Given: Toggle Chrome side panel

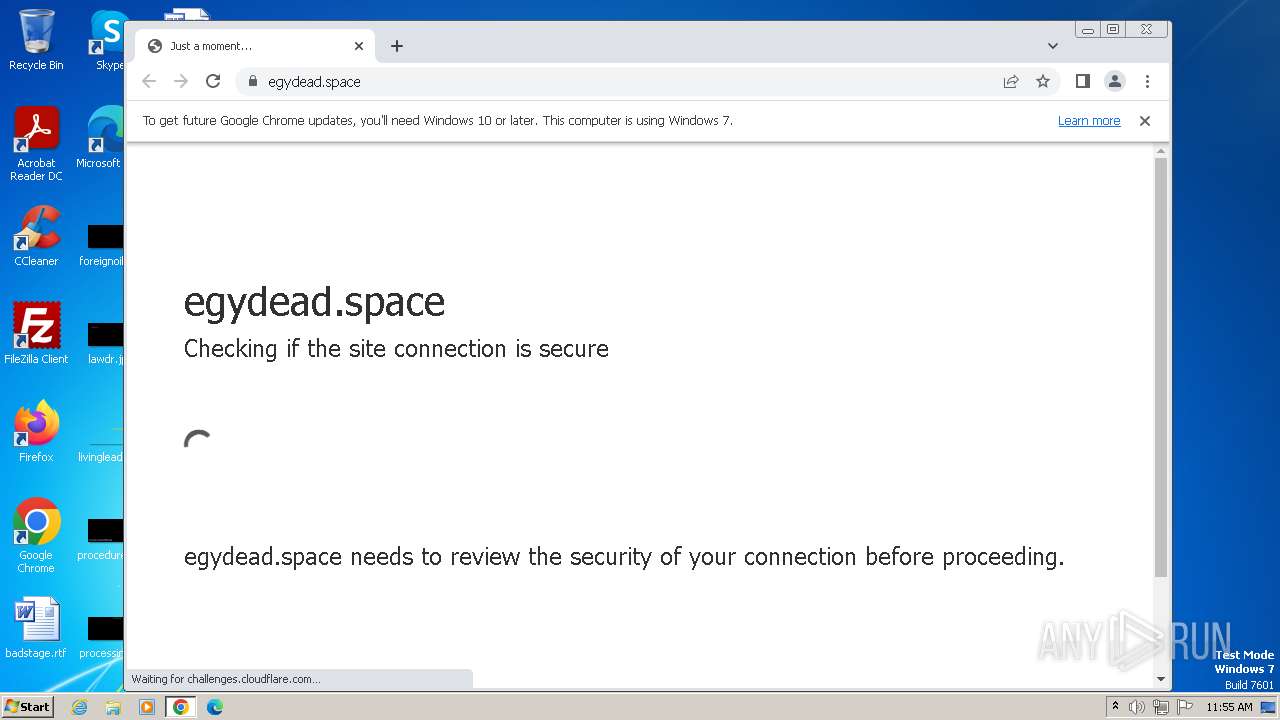Looking at the screenshot, I should [x=1082, y=82].
